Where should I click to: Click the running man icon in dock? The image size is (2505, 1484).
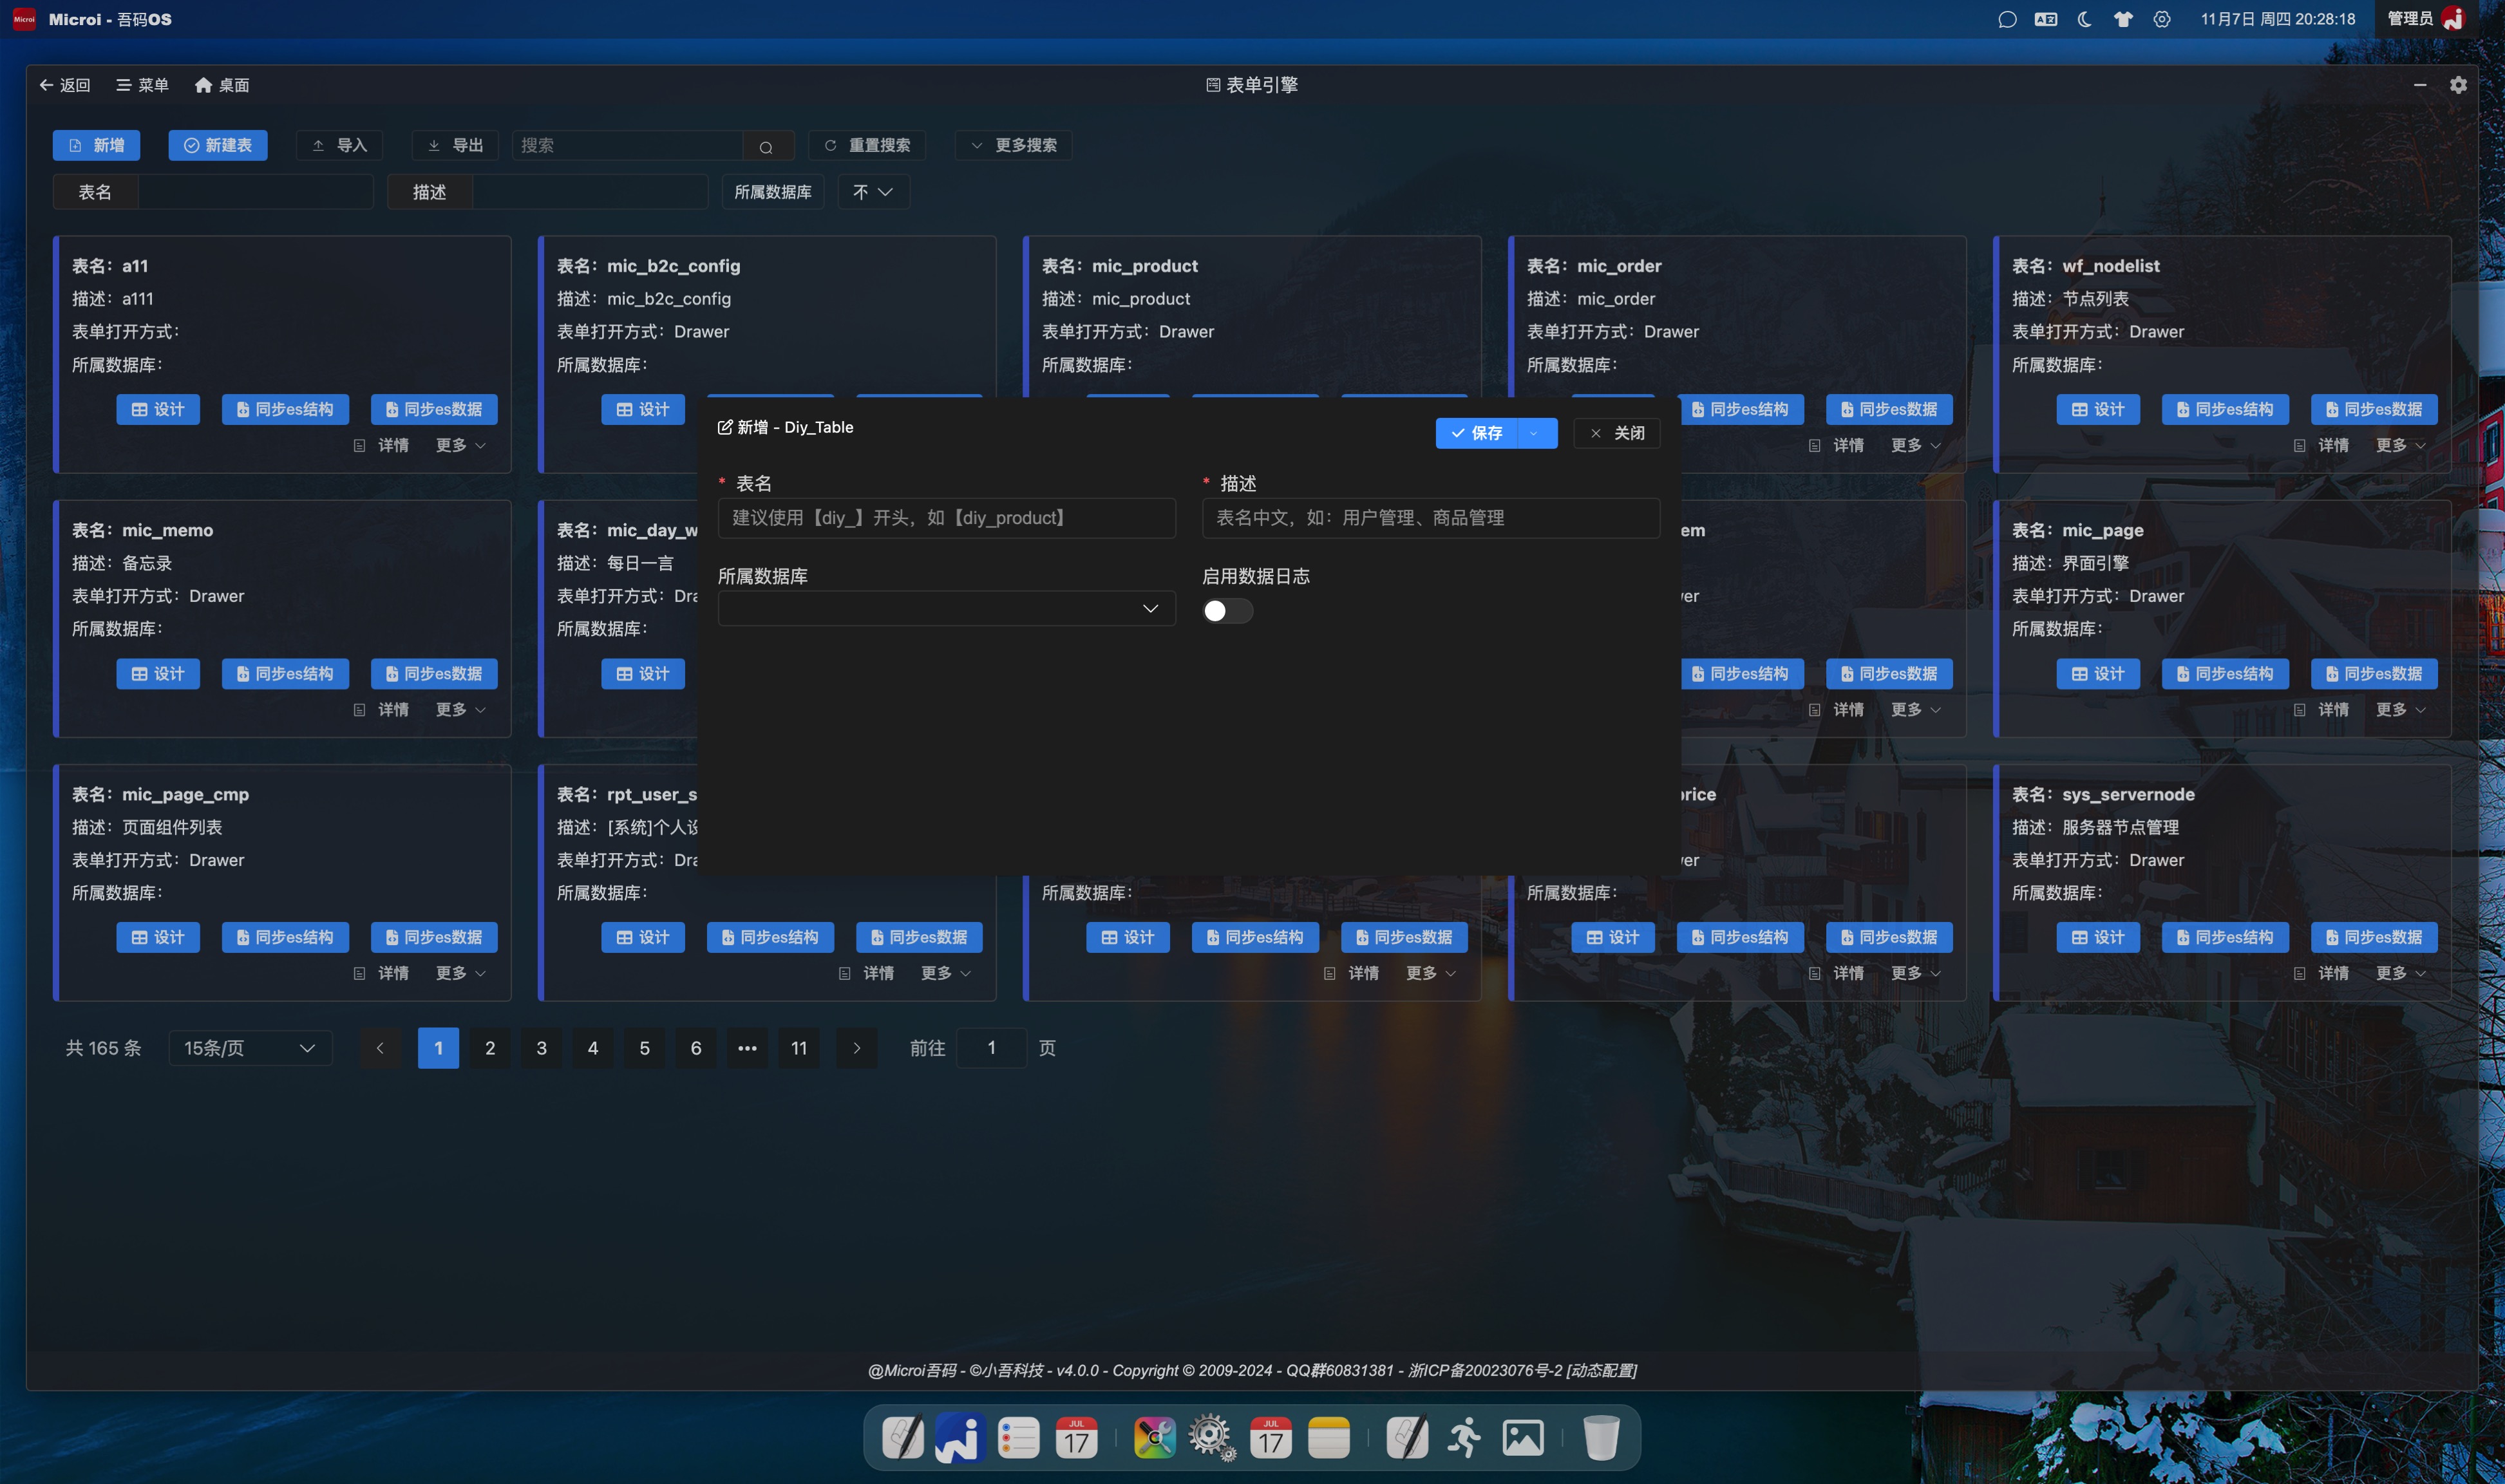click(x=1465, y=1438)
